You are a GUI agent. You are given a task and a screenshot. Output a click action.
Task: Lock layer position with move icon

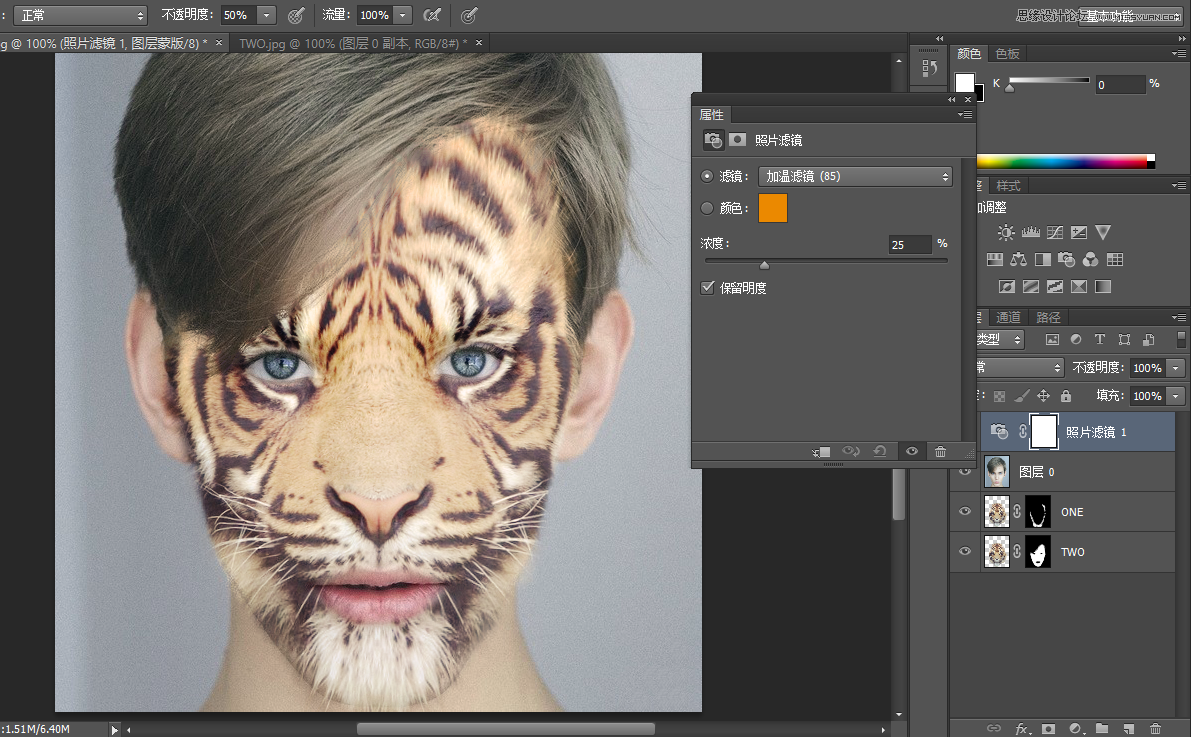tap(1044, 396)
